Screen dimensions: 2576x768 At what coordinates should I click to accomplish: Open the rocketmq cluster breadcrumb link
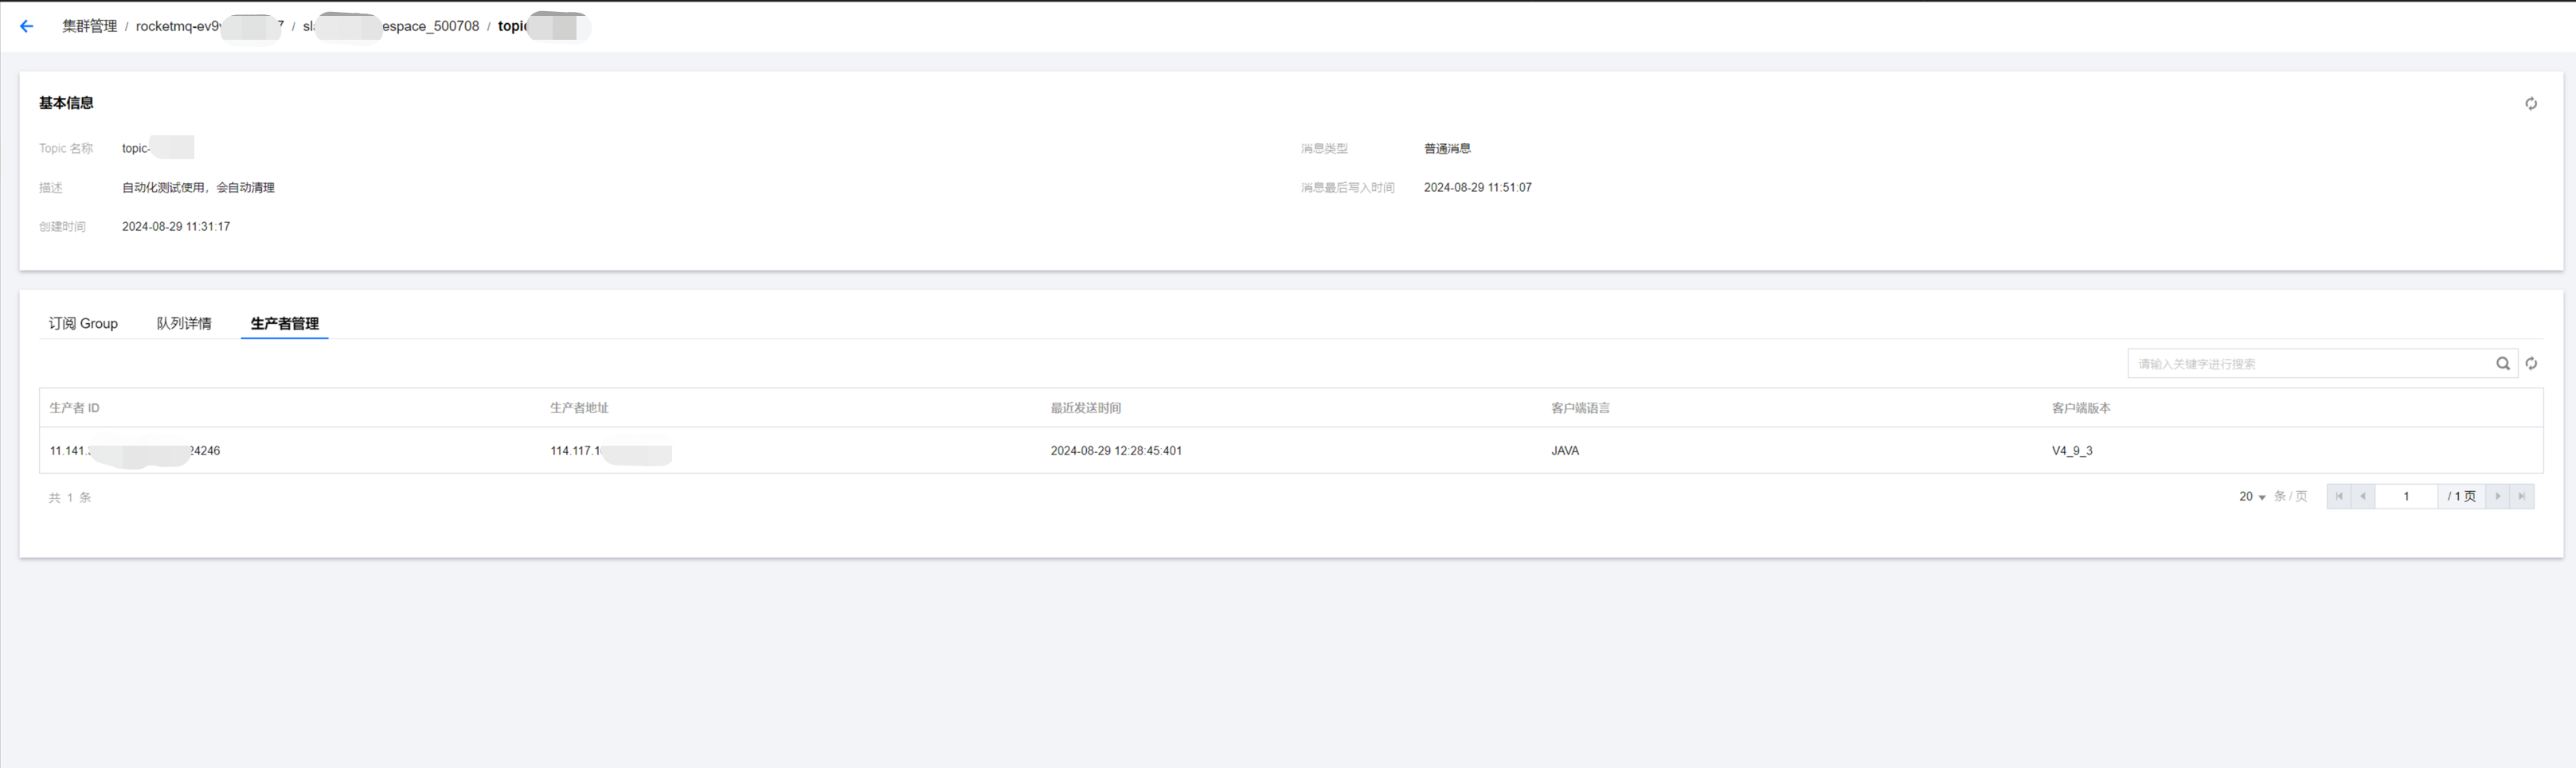click(209, 27)
